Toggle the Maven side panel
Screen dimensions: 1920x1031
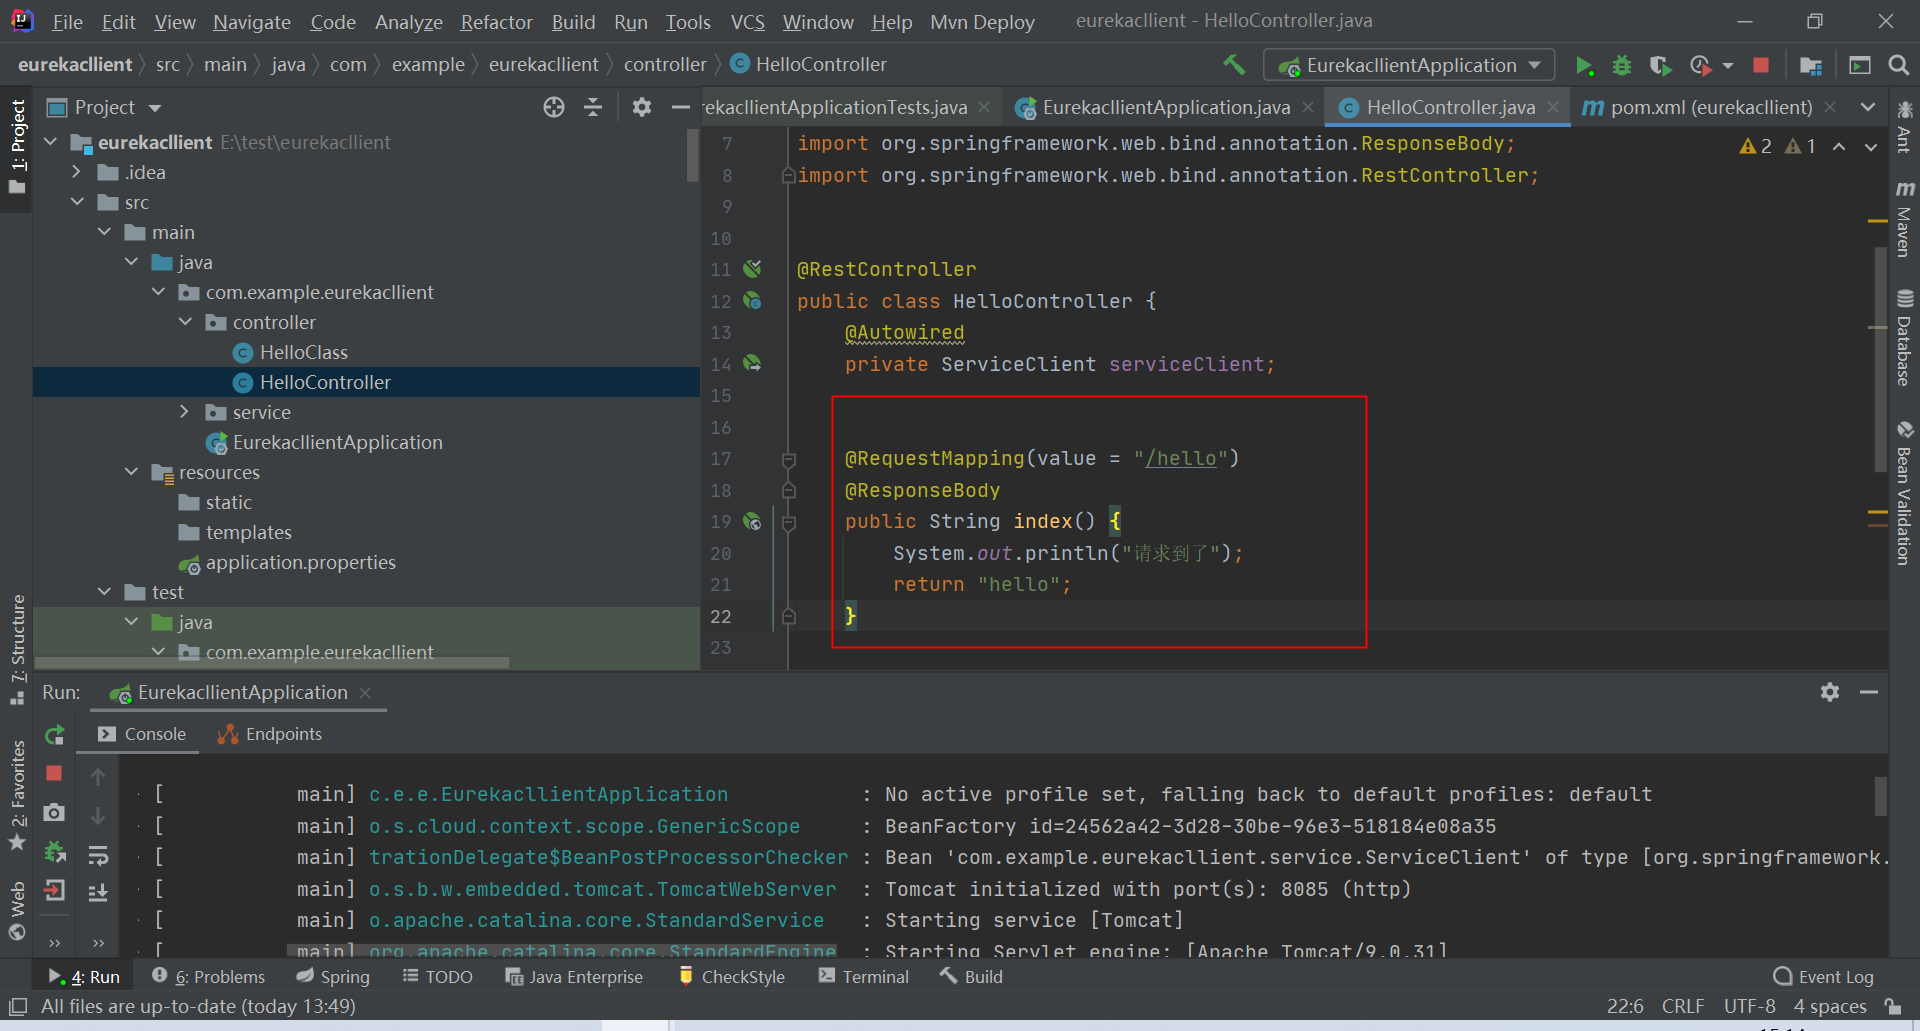(1904, 220)
